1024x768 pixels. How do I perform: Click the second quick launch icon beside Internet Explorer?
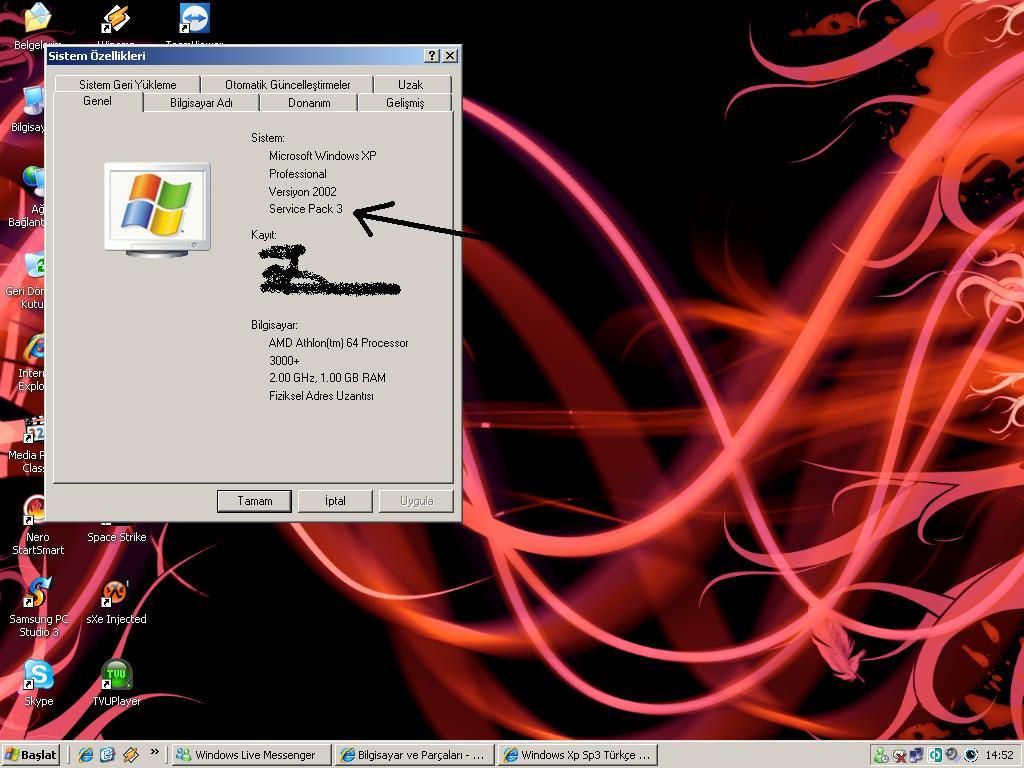tap(108, 755)
